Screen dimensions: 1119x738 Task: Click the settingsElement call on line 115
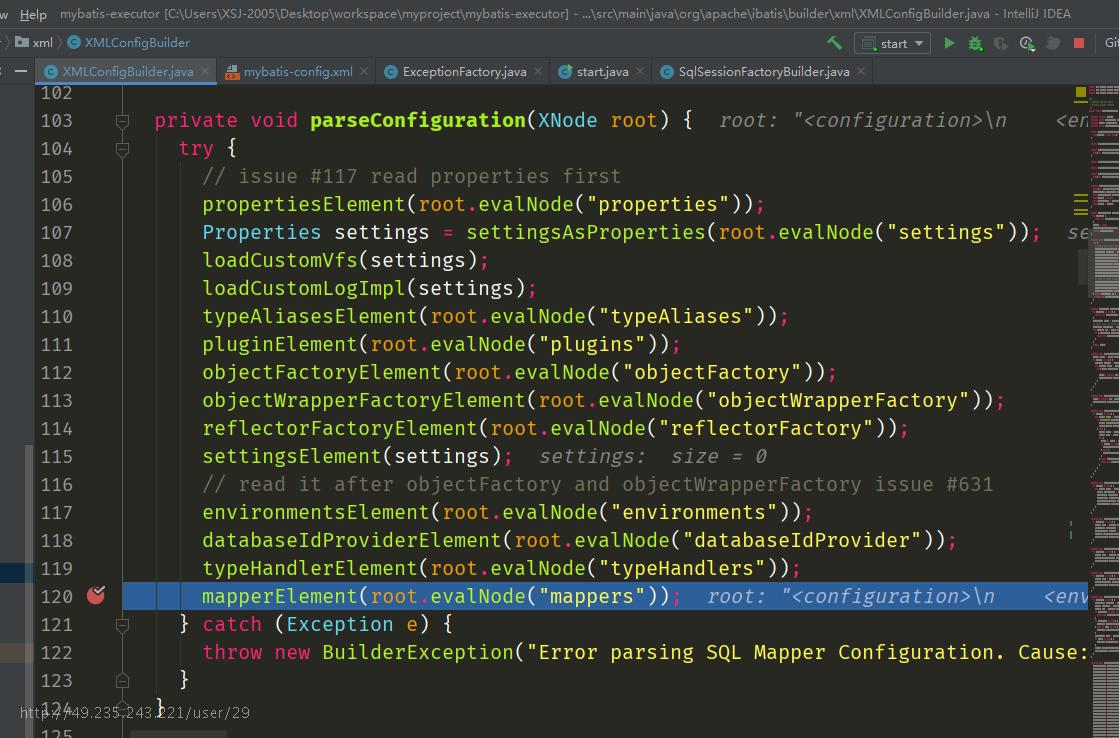click(x=292, y=456)
